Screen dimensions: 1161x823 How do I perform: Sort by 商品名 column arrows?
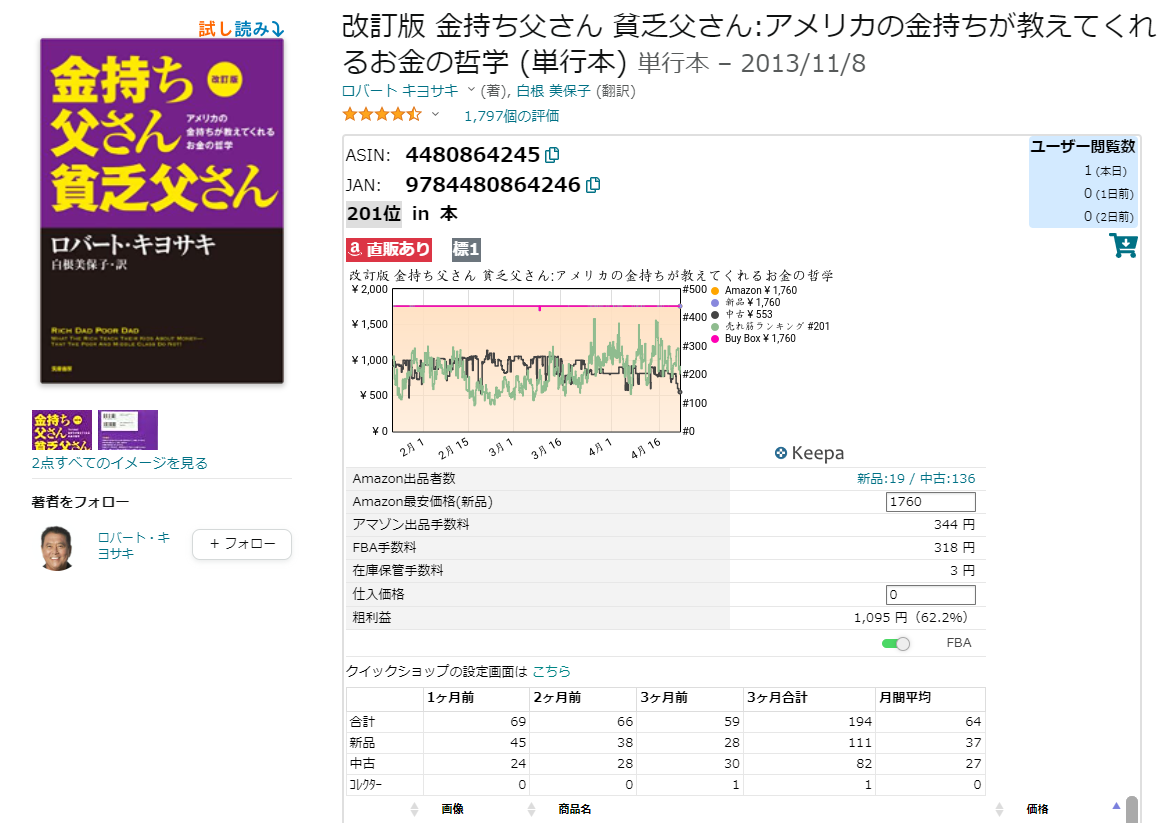click(x=531, y=810)
